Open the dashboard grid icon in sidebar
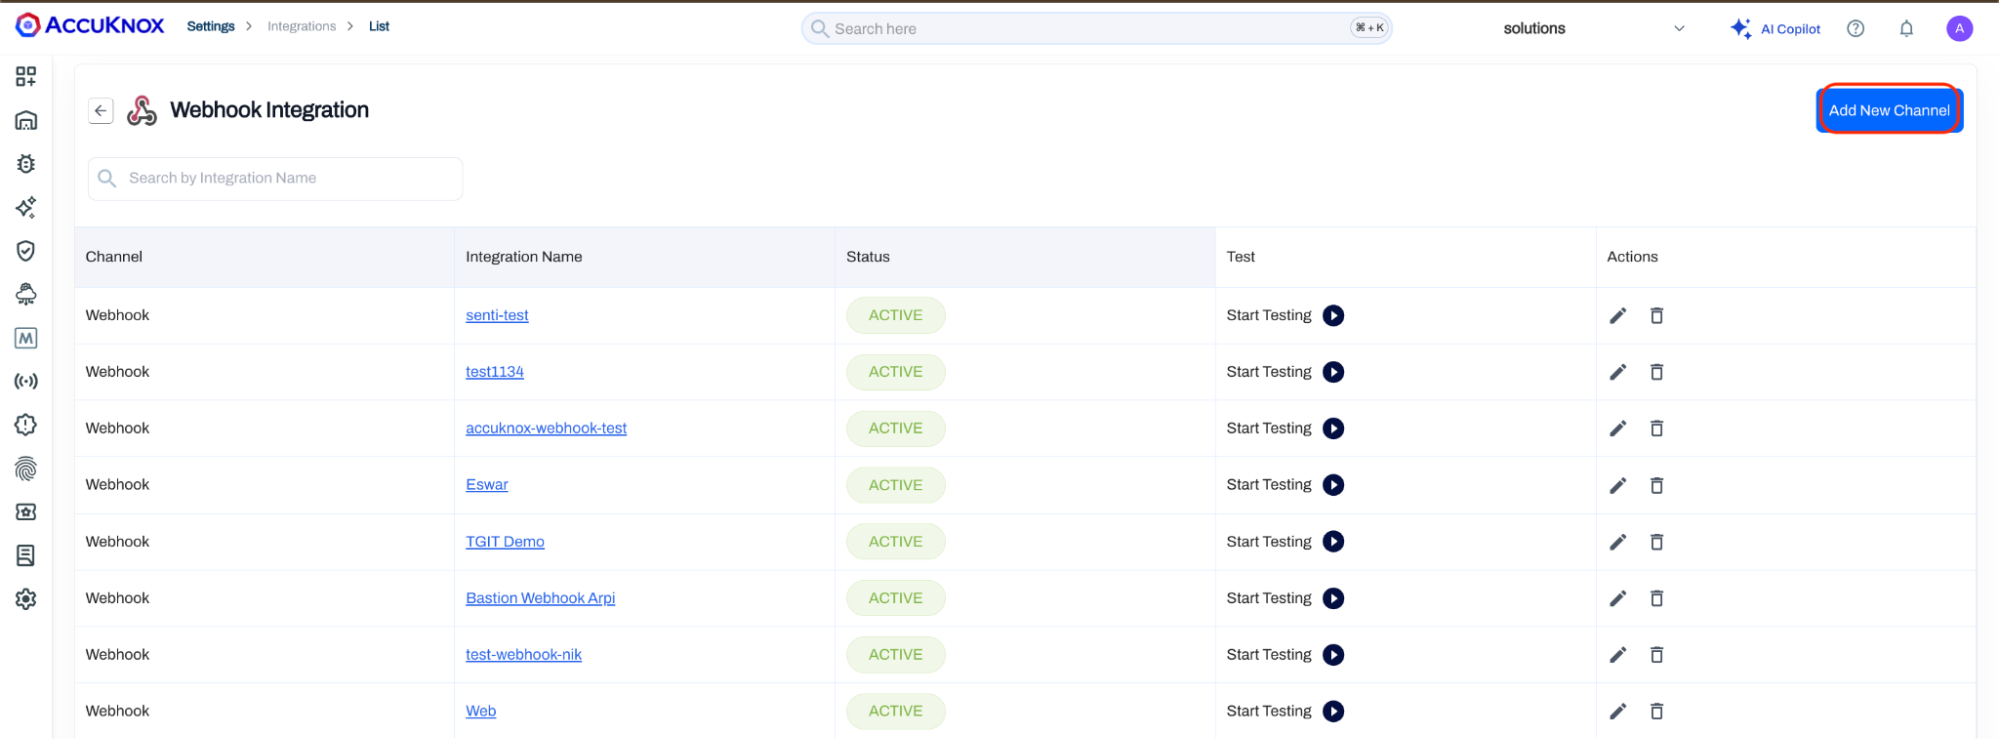1999x739 pixels. (x=26, y=77)
